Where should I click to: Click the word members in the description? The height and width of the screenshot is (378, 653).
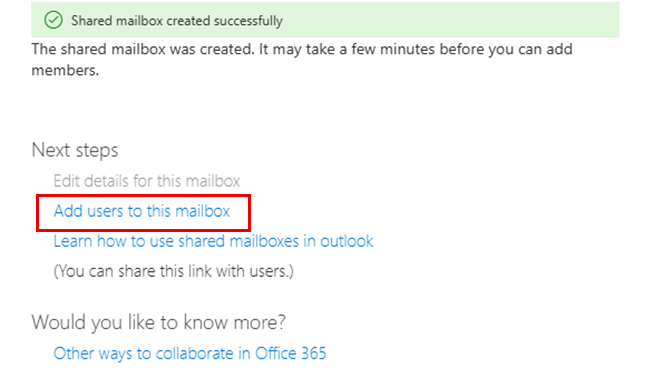click(65, 70)
